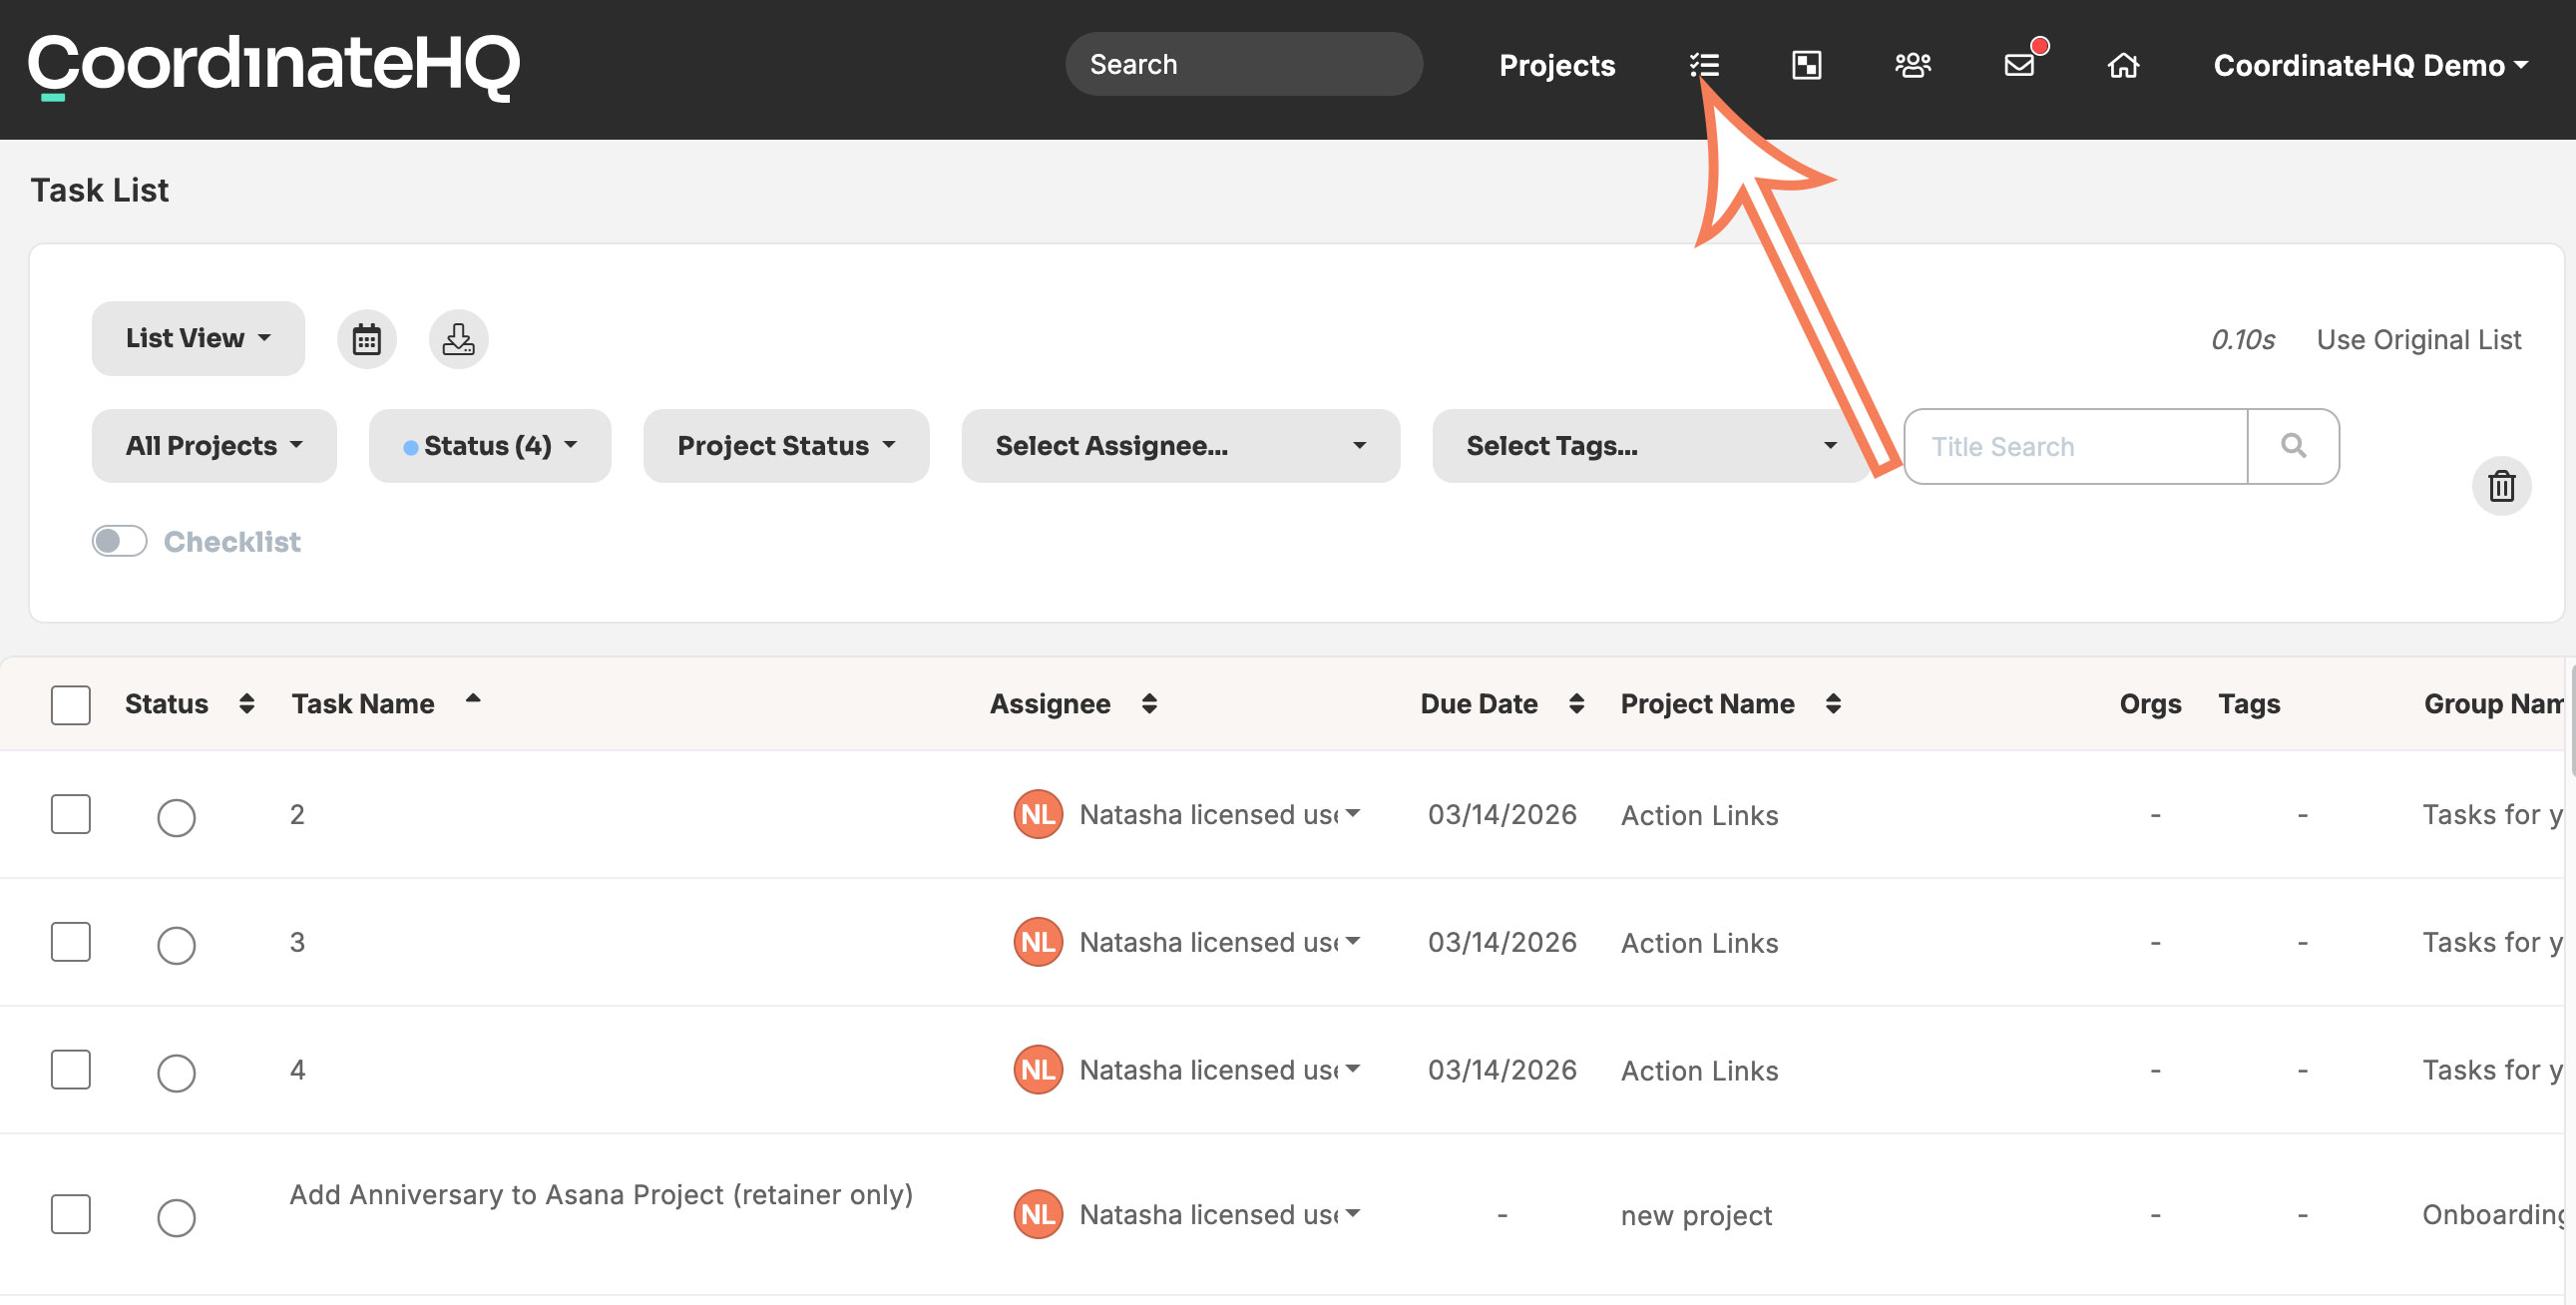Viewport: 2576px width, 1305px height.
Task: Open assignee dropdown for Add Anniversary task
Action: coord(1353,1213)
